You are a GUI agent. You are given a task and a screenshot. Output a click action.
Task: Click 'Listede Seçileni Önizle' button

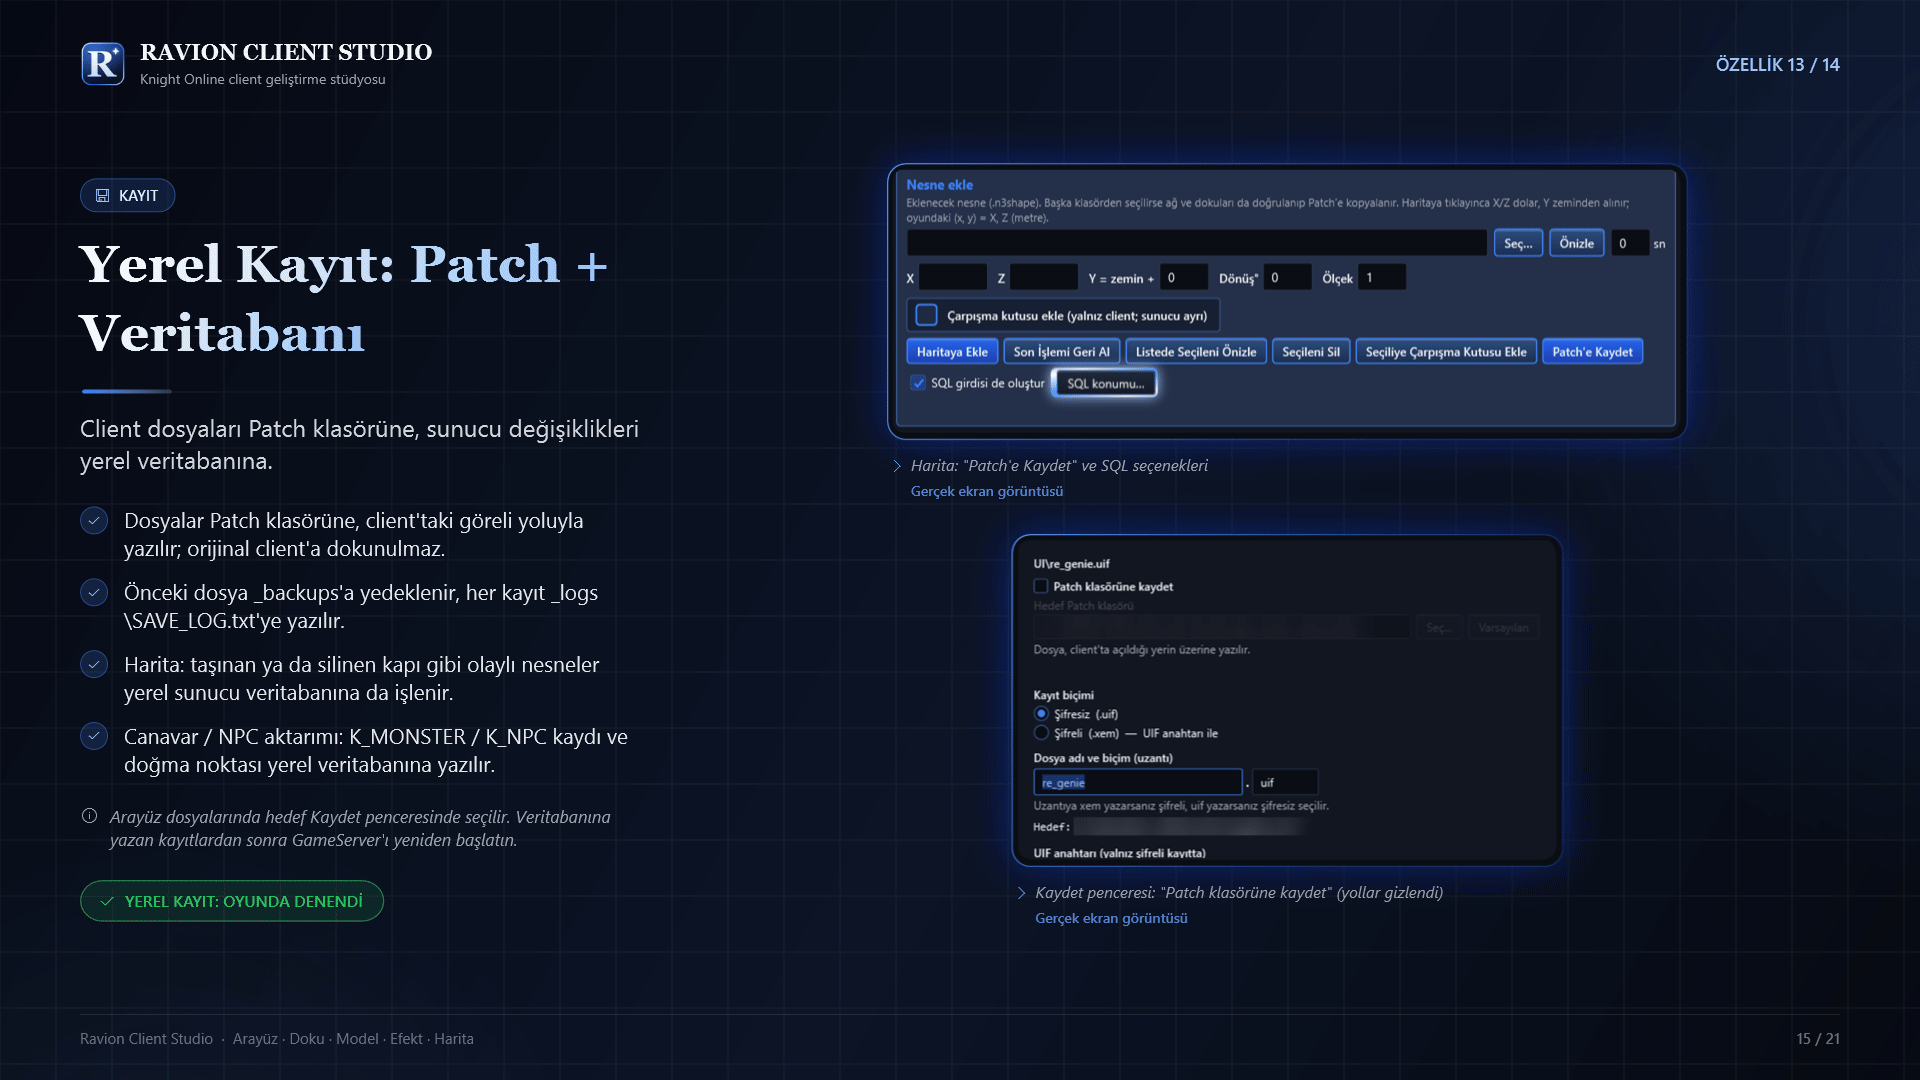tap(1196, 352)
